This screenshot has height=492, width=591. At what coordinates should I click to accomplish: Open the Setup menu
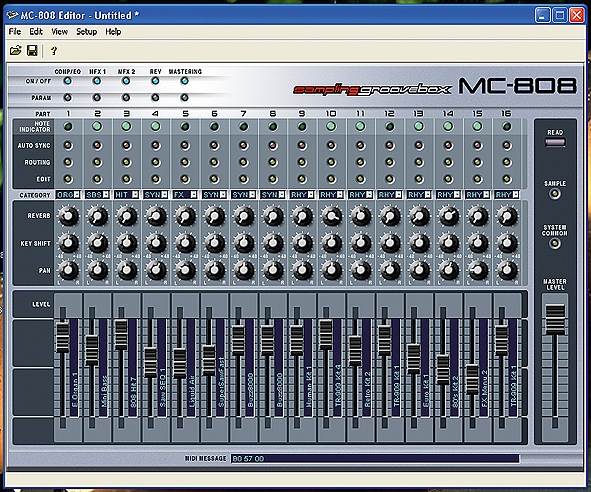pyautogui.click(x=87, y=32)
